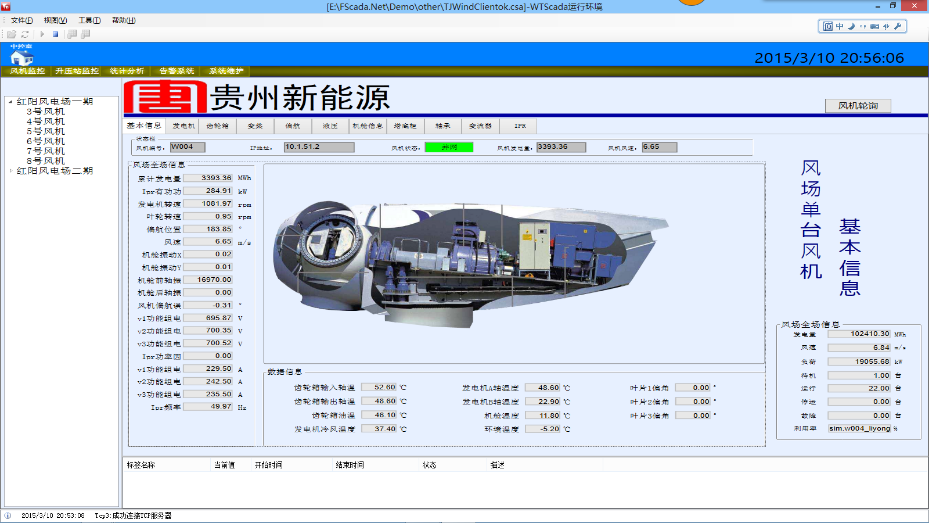Click the frequency value 49.97 Hz

(208, 407)
